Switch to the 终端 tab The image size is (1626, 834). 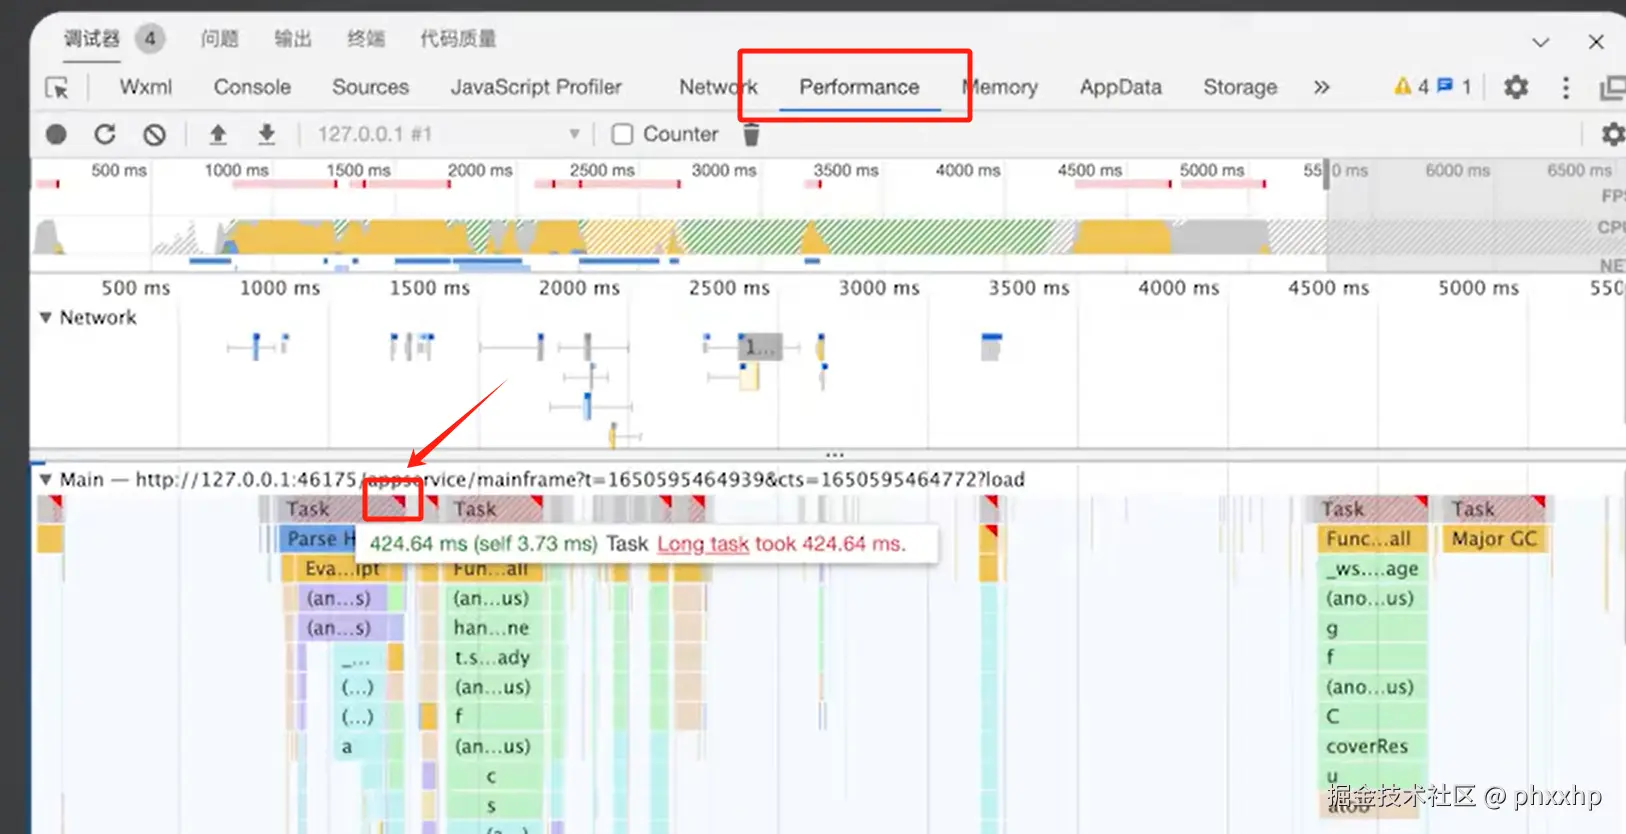click(366, 39)
